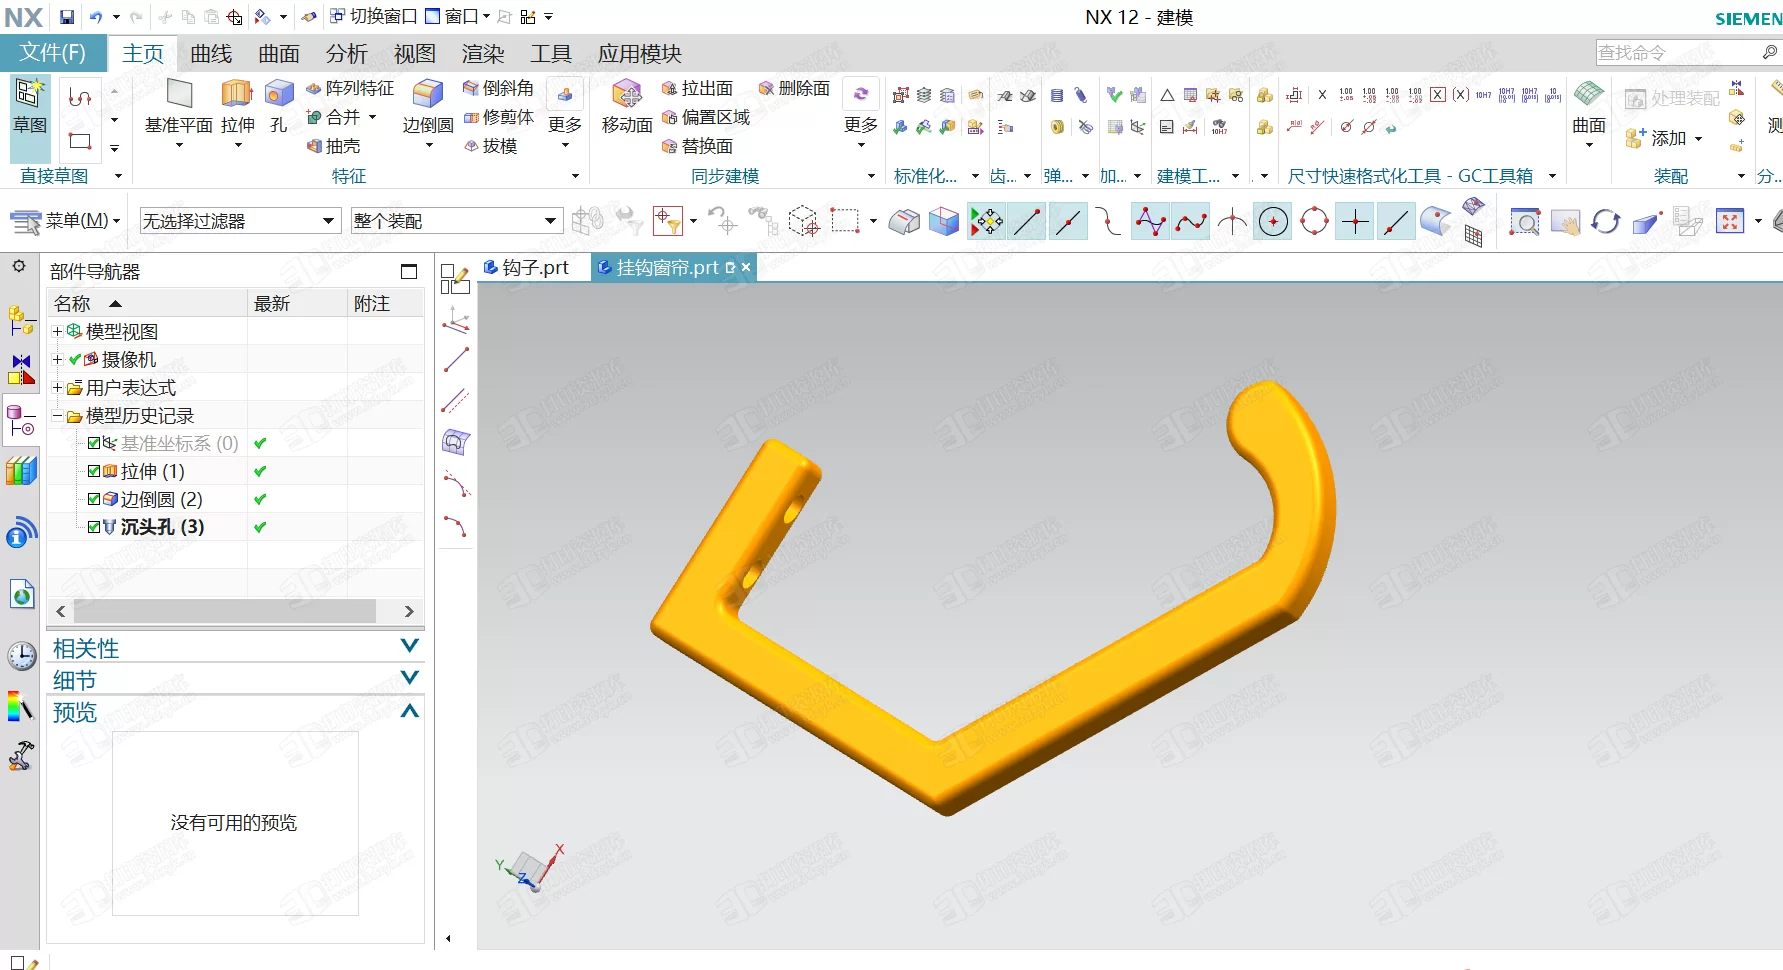Image resolution: width=1783 pixels, height=970 pixels.
Task: Click the Datum Plane (基准平面) icon
Action: [x=179, y=107]
